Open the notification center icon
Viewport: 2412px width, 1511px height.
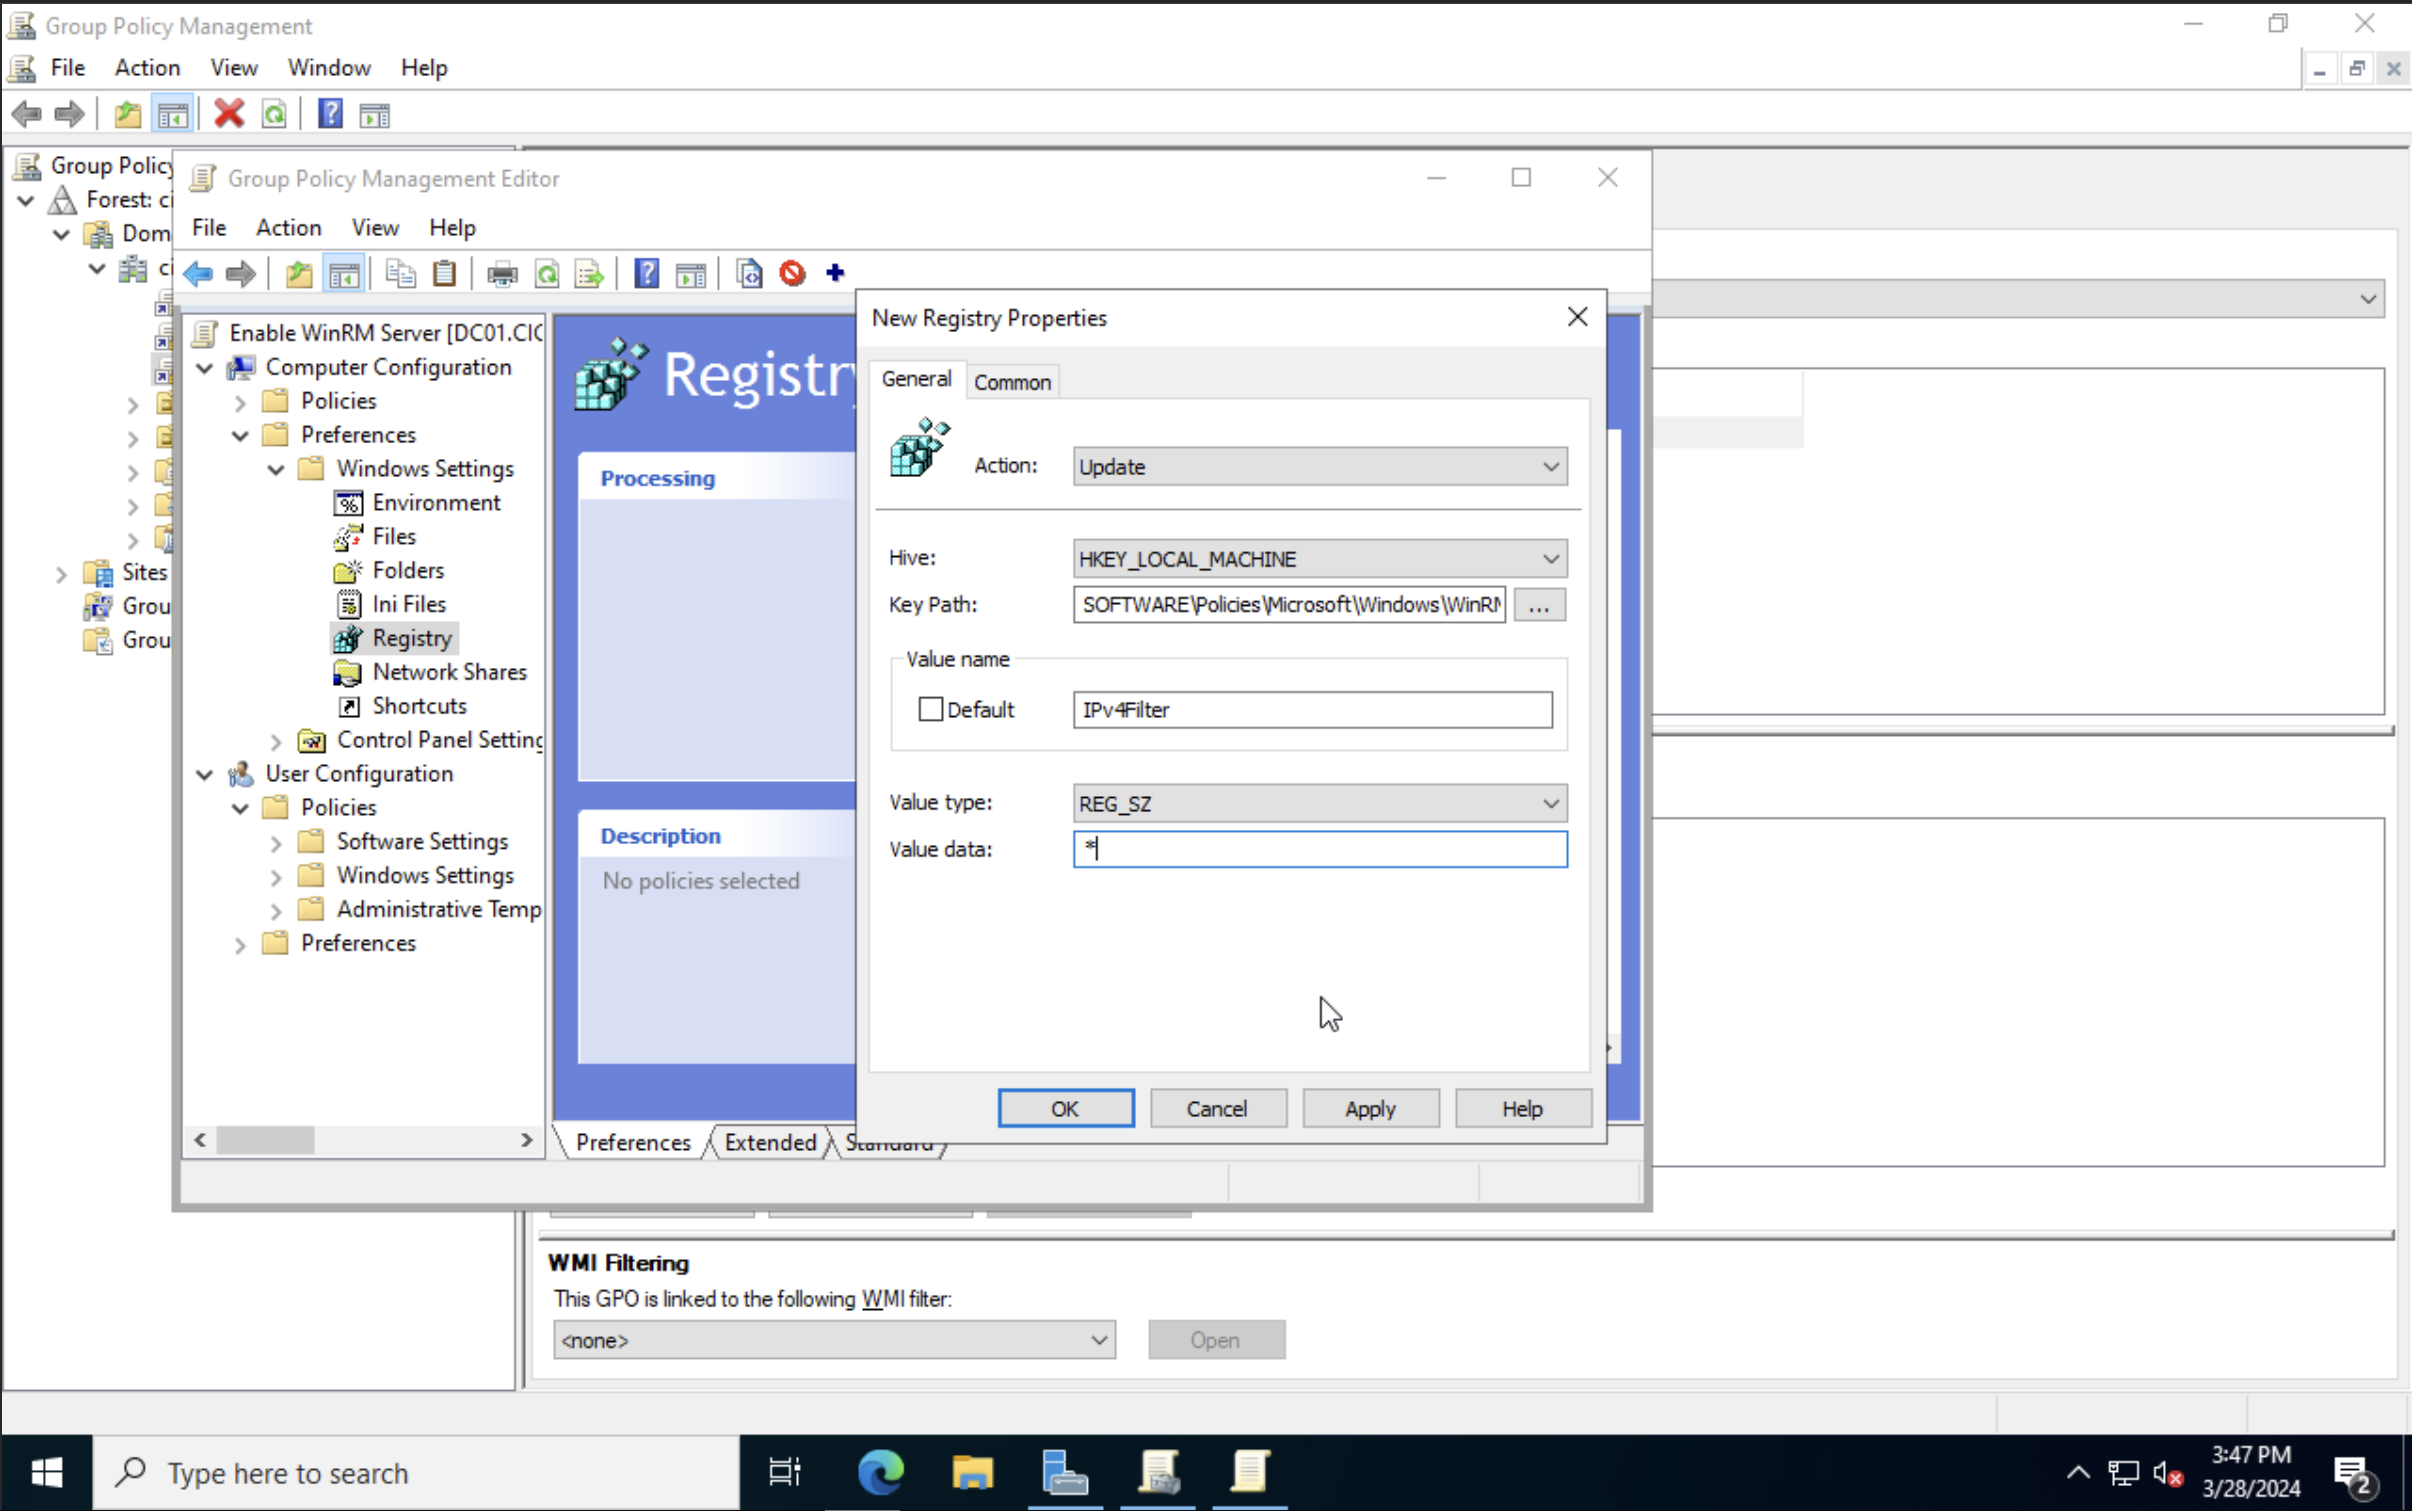click(x=2353, y=1474)
